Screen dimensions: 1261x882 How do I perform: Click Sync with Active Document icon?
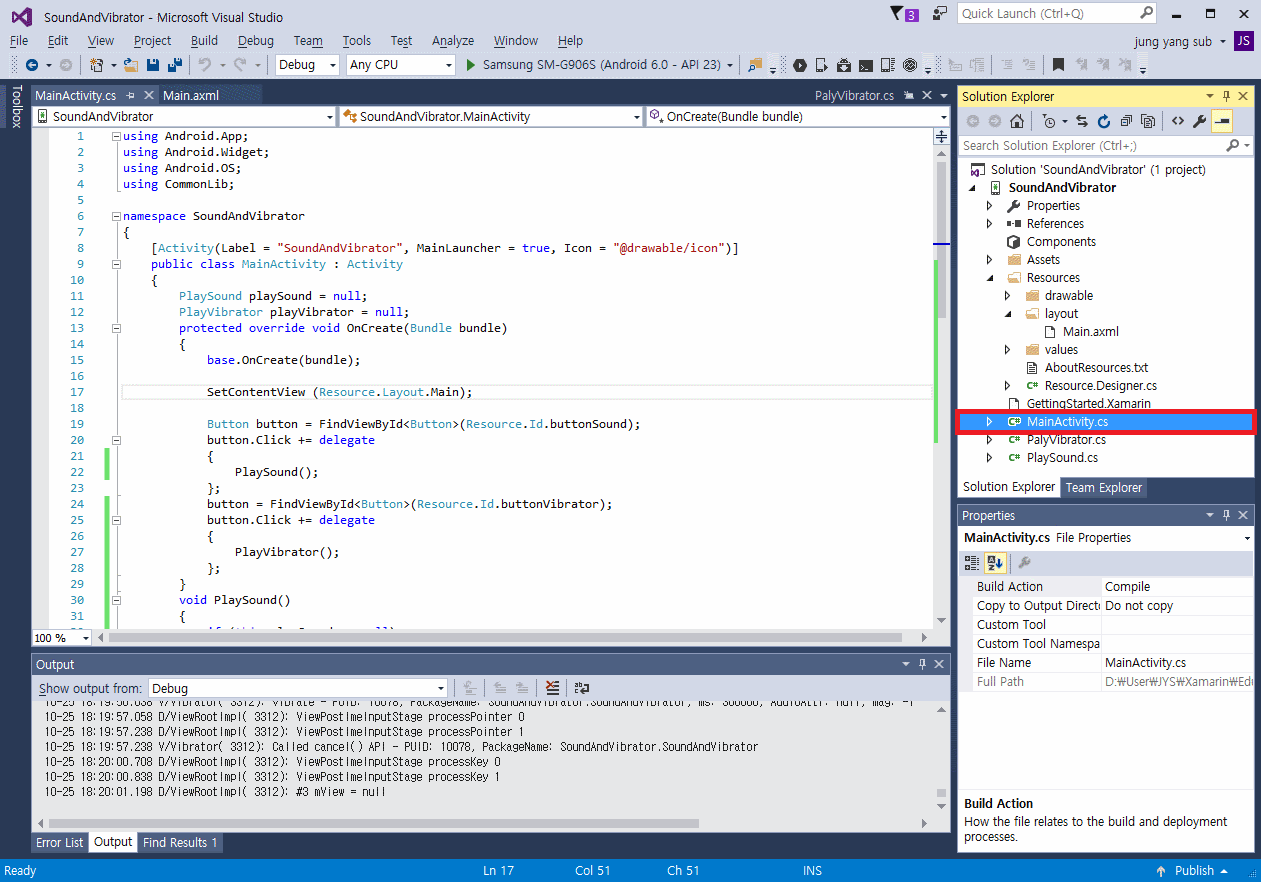[x=1082, y=121]
